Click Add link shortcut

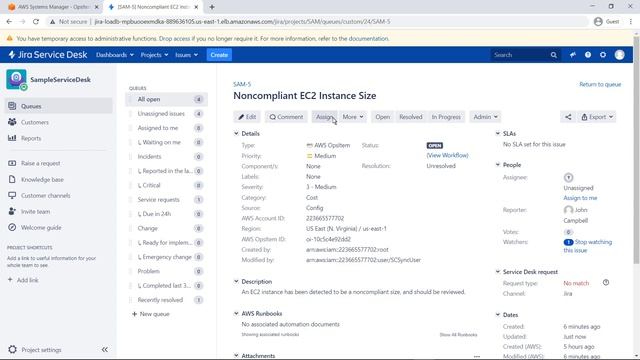(23, 280)
